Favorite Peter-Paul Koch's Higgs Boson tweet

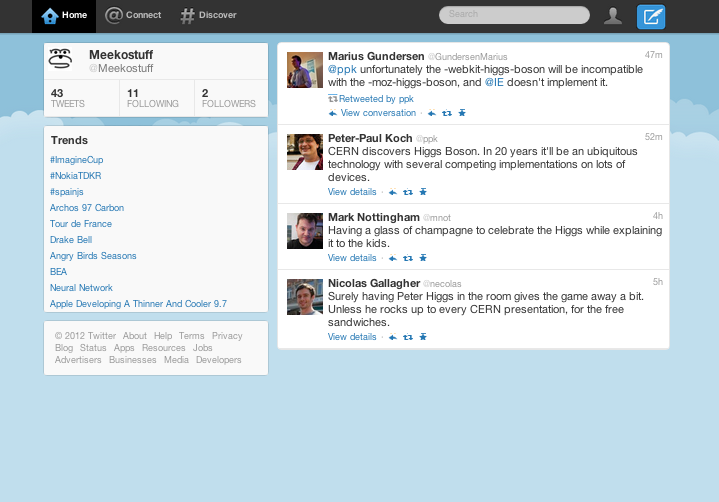click(x=423, y=192)
